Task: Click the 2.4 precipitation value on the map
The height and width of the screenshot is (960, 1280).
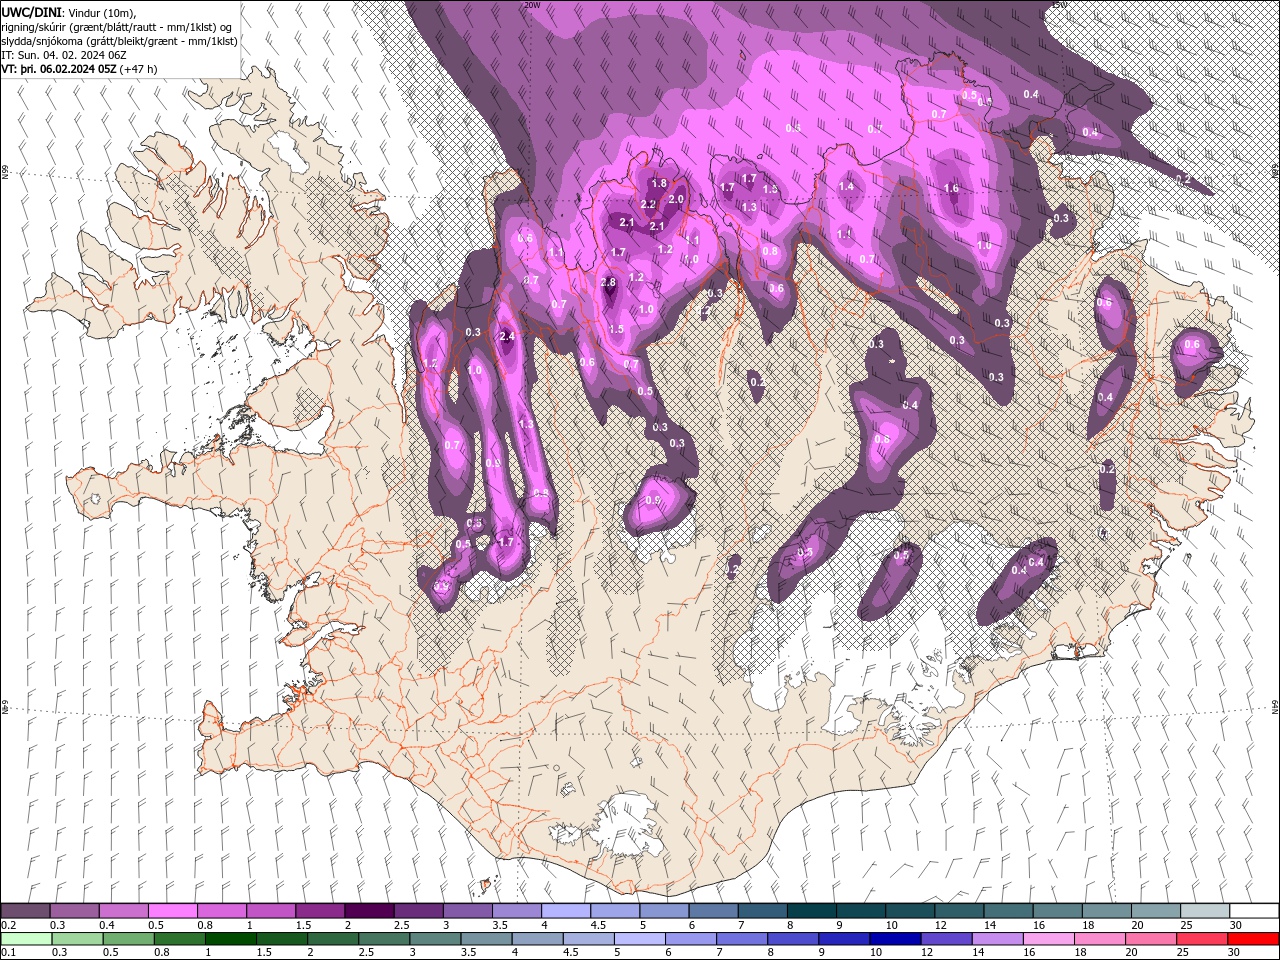Action: (x=507, y=337)
